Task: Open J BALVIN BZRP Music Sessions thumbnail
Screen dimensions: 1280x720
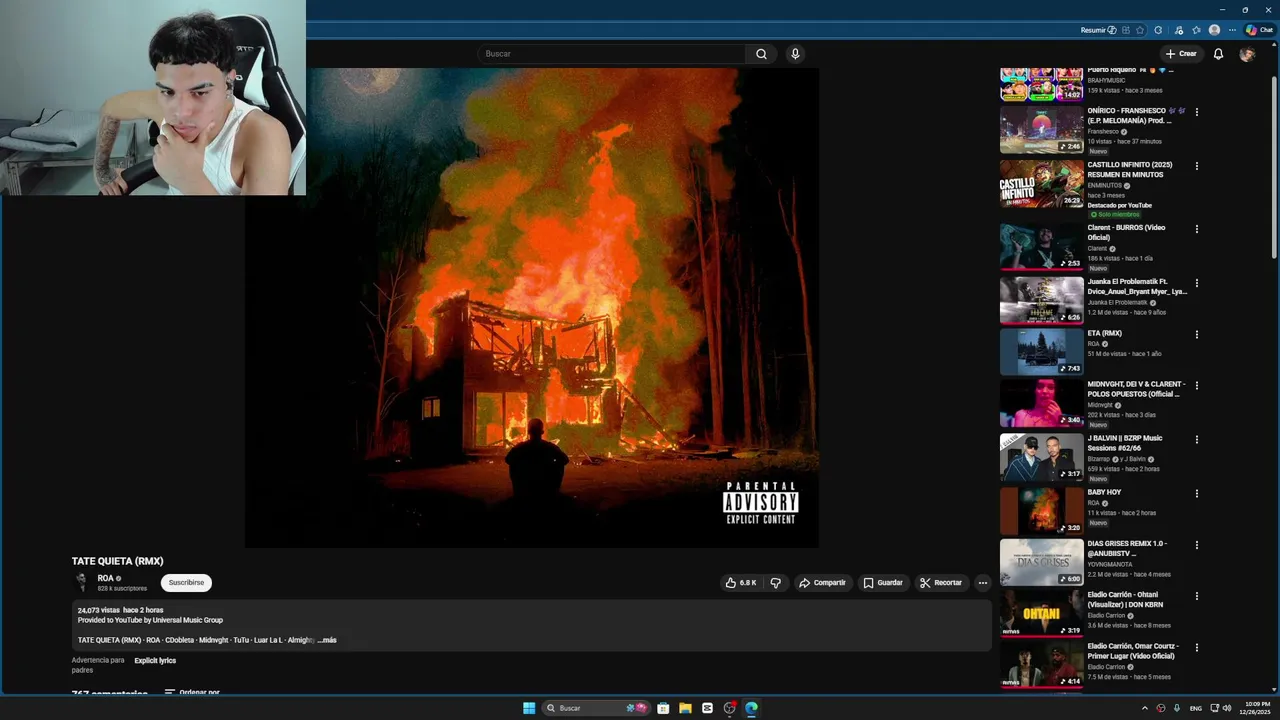Action: [1041, 456]
